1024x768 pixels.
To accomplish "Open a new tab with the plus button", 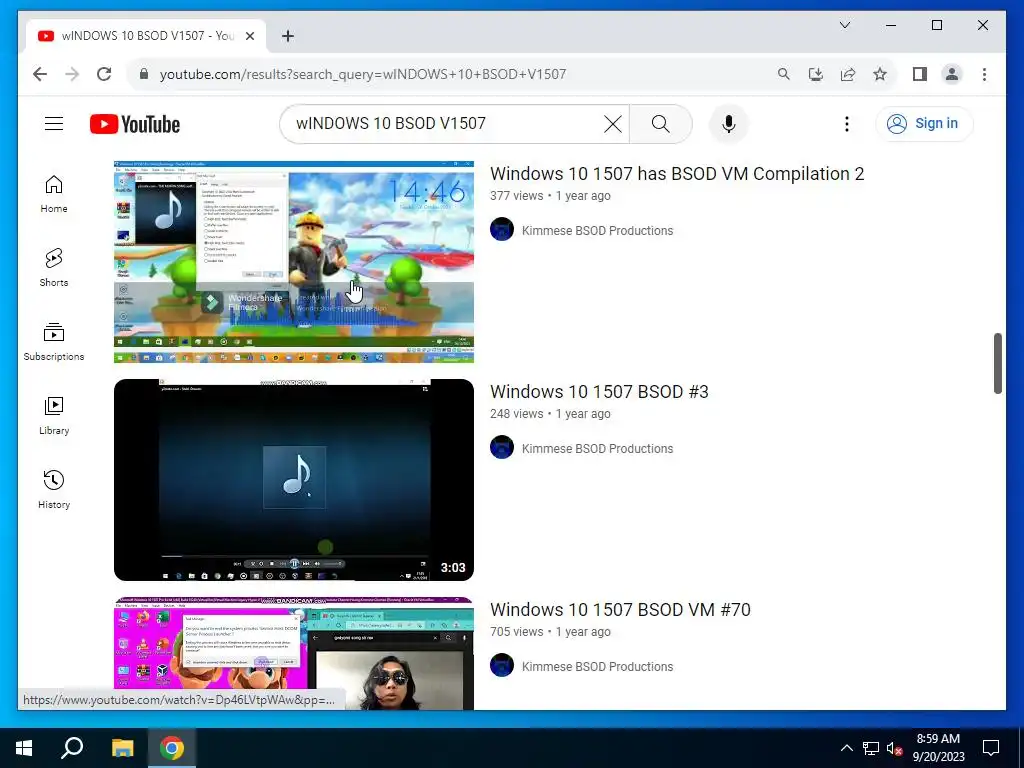I will click(287, 36).
